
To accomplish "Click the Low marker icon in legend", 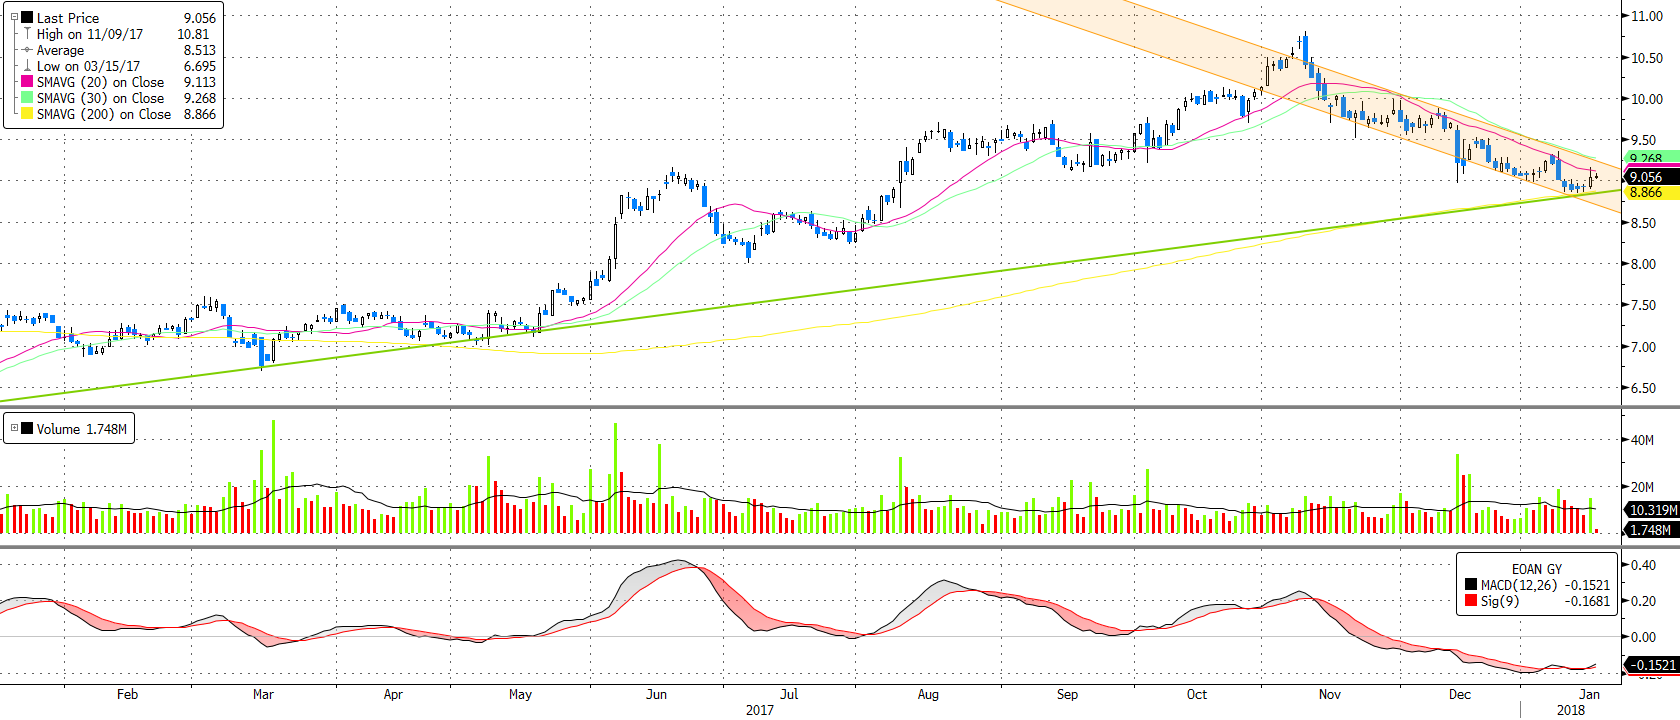I will pos(27,66).
